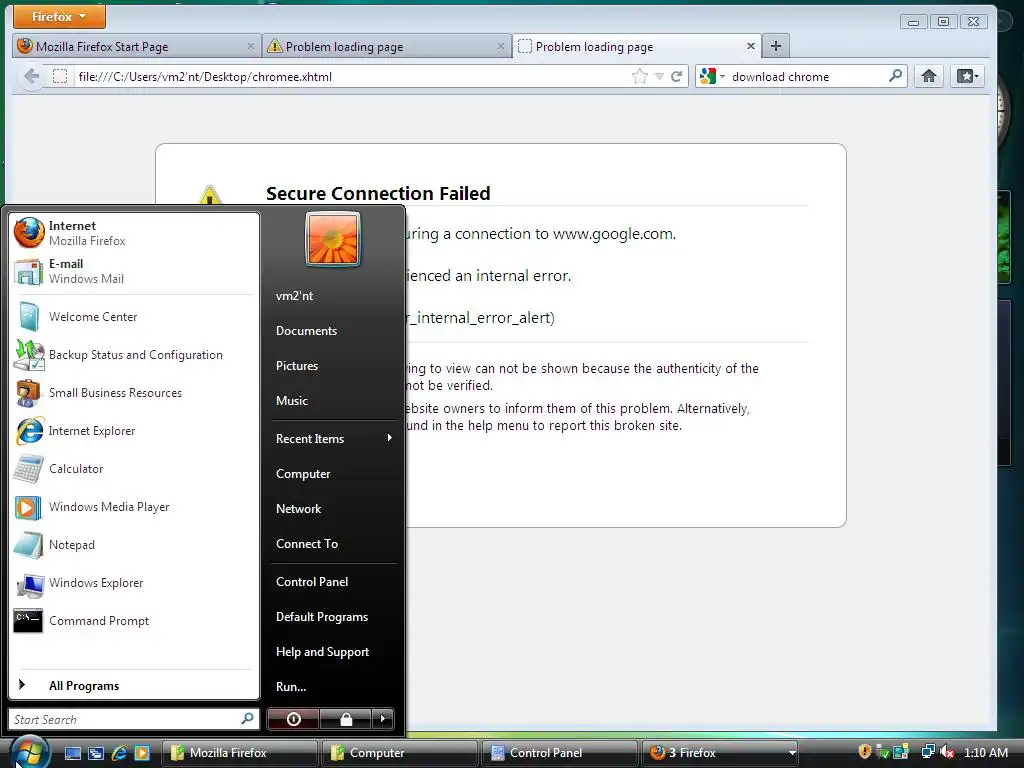Close the Mozilla Firefox Start Page tab
This screenshot has width=1024, height=768.
(x=251, y=46)
